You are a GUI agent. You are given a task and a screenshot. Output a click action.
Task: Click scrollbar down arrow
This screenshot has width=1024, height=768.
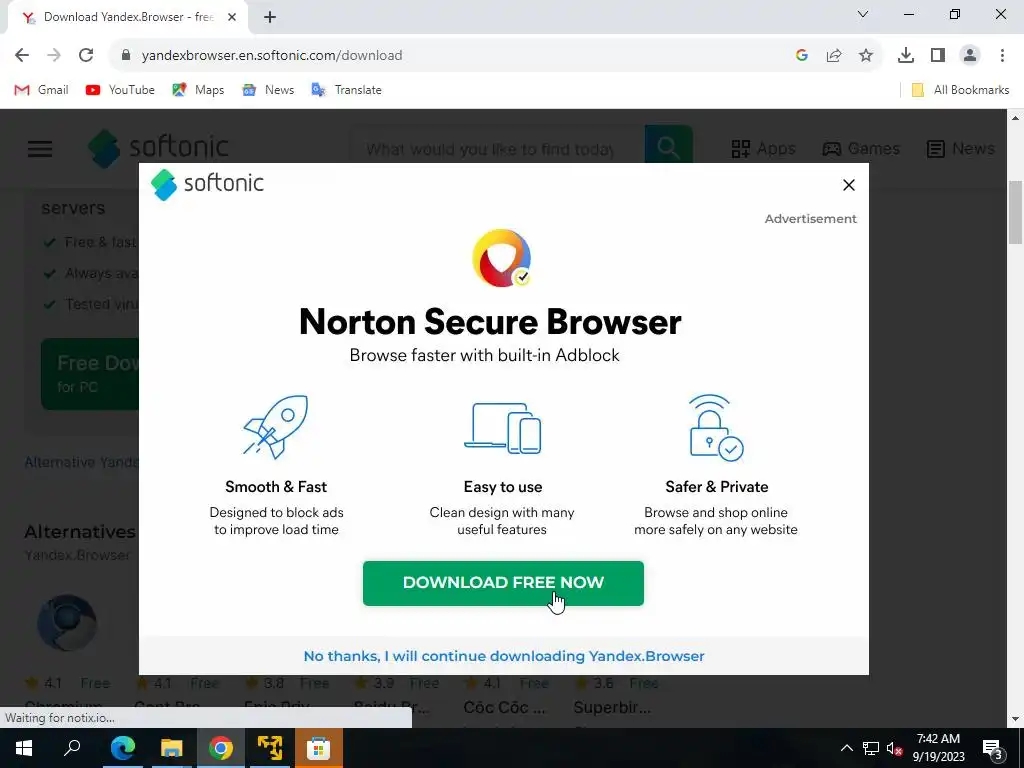tap(1015, 719)
